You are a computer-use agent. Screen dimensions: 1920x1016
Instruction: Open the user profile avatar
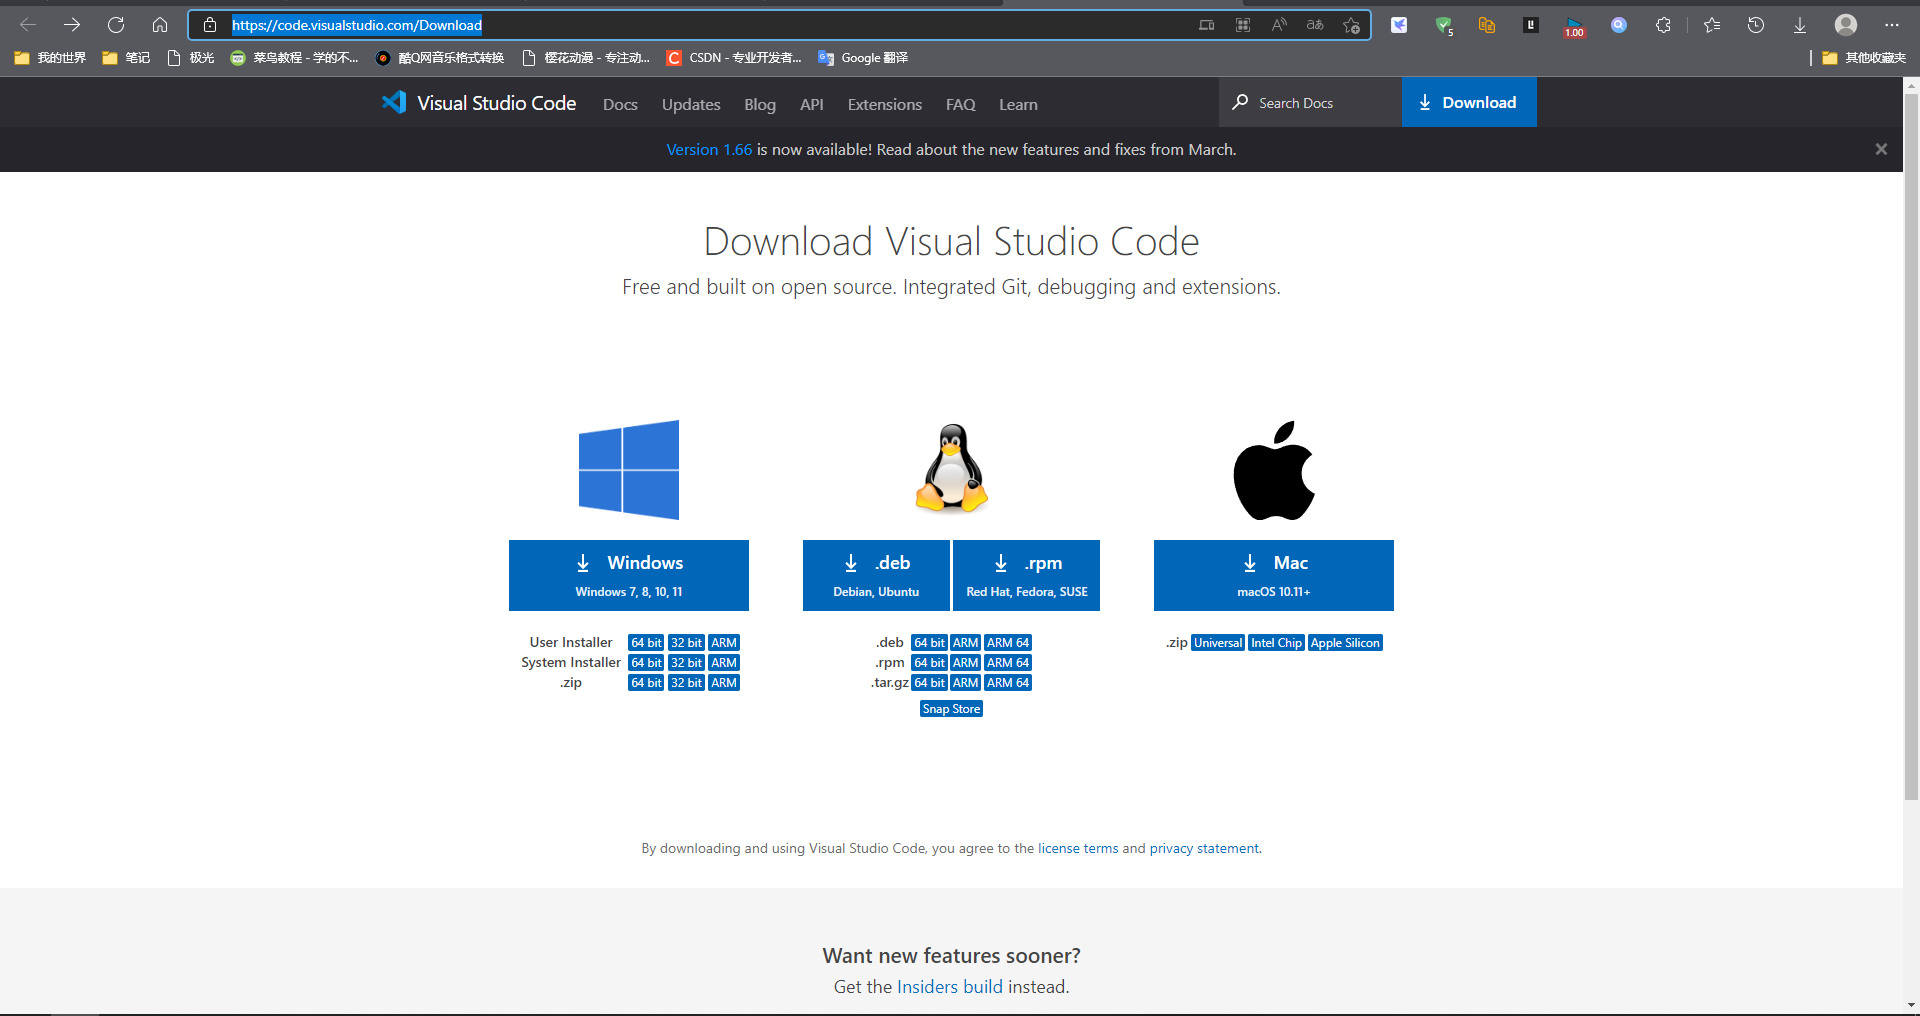pos(1846,25)
